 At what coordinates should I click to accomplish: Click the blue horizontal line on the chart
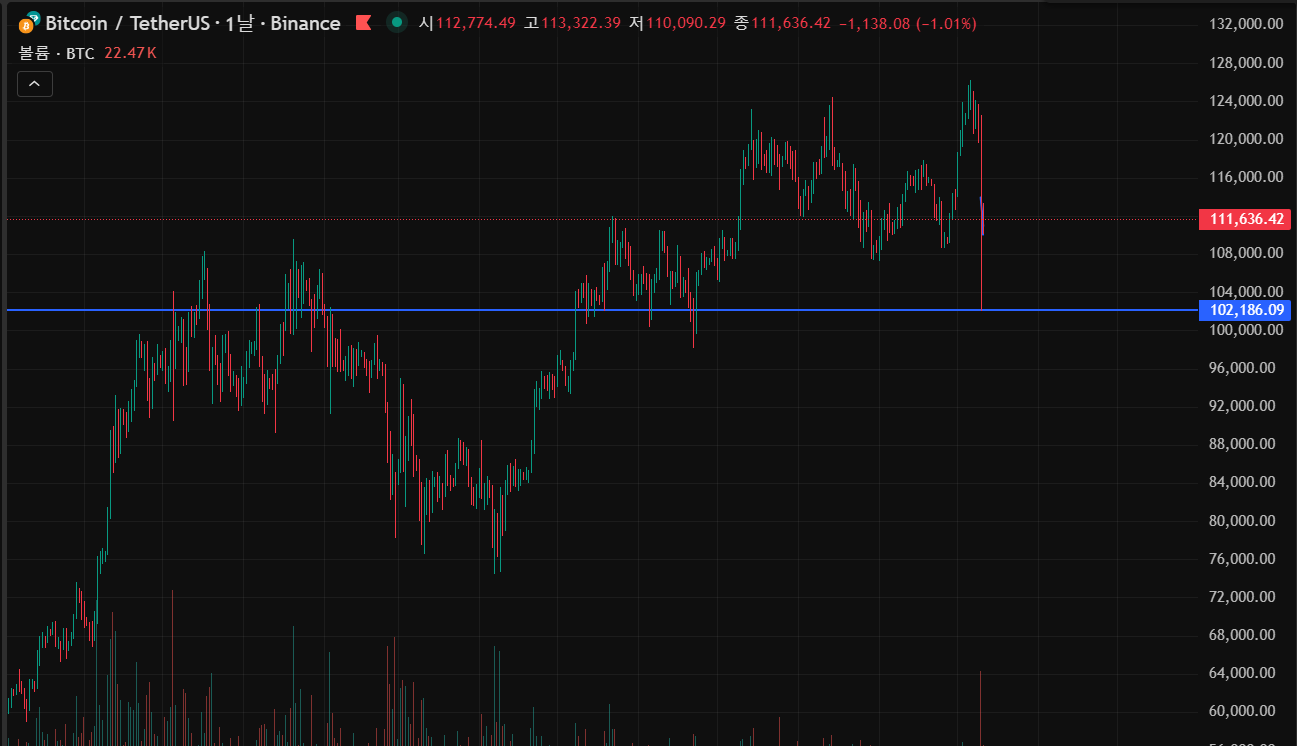coord(600,310)
